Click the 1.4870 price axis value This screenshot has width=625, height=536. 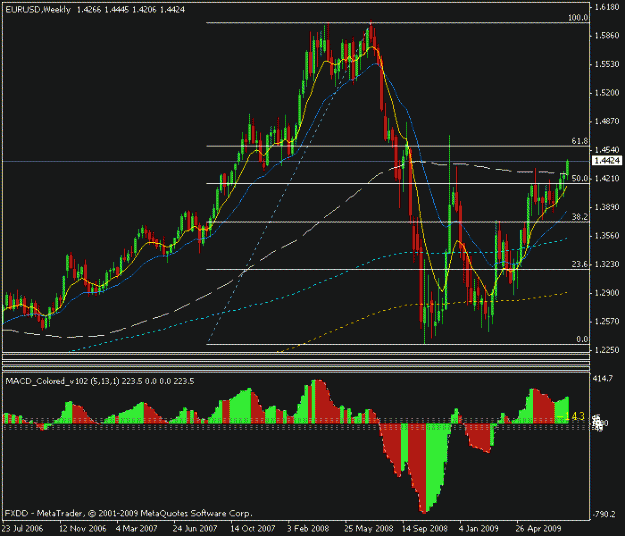coord(607,121)
